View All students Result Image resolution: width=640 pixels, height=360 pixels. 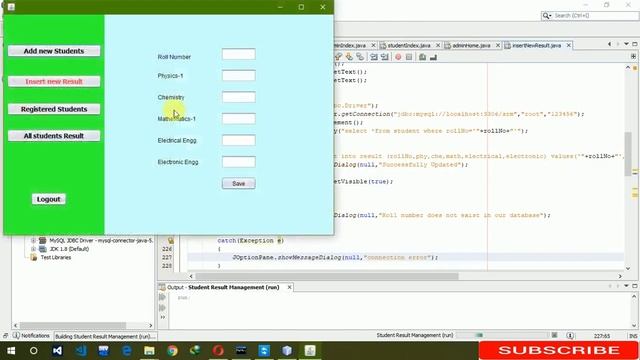click(x=54, y=136)
